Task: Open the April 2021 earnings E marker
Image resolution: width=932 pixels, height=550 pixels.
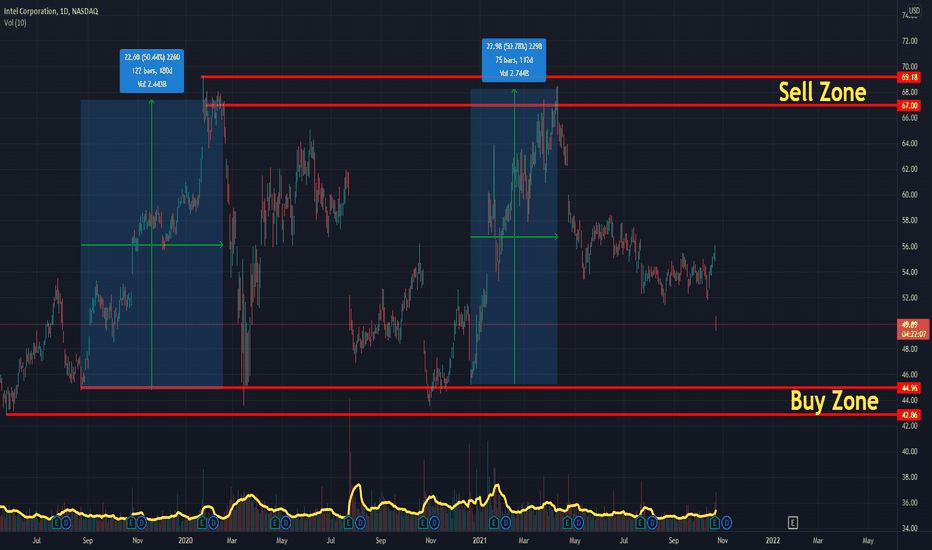Action: click(x=568, y=523)
